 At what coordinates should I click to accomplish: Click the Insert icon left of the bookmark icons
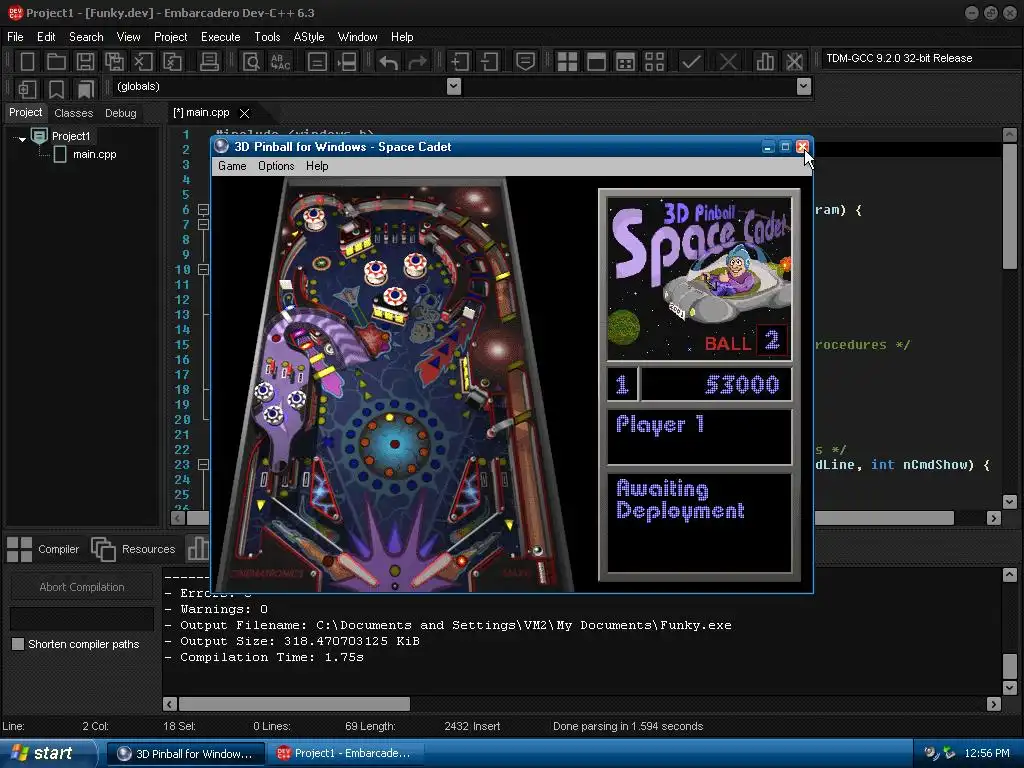[x=27, y=88]
